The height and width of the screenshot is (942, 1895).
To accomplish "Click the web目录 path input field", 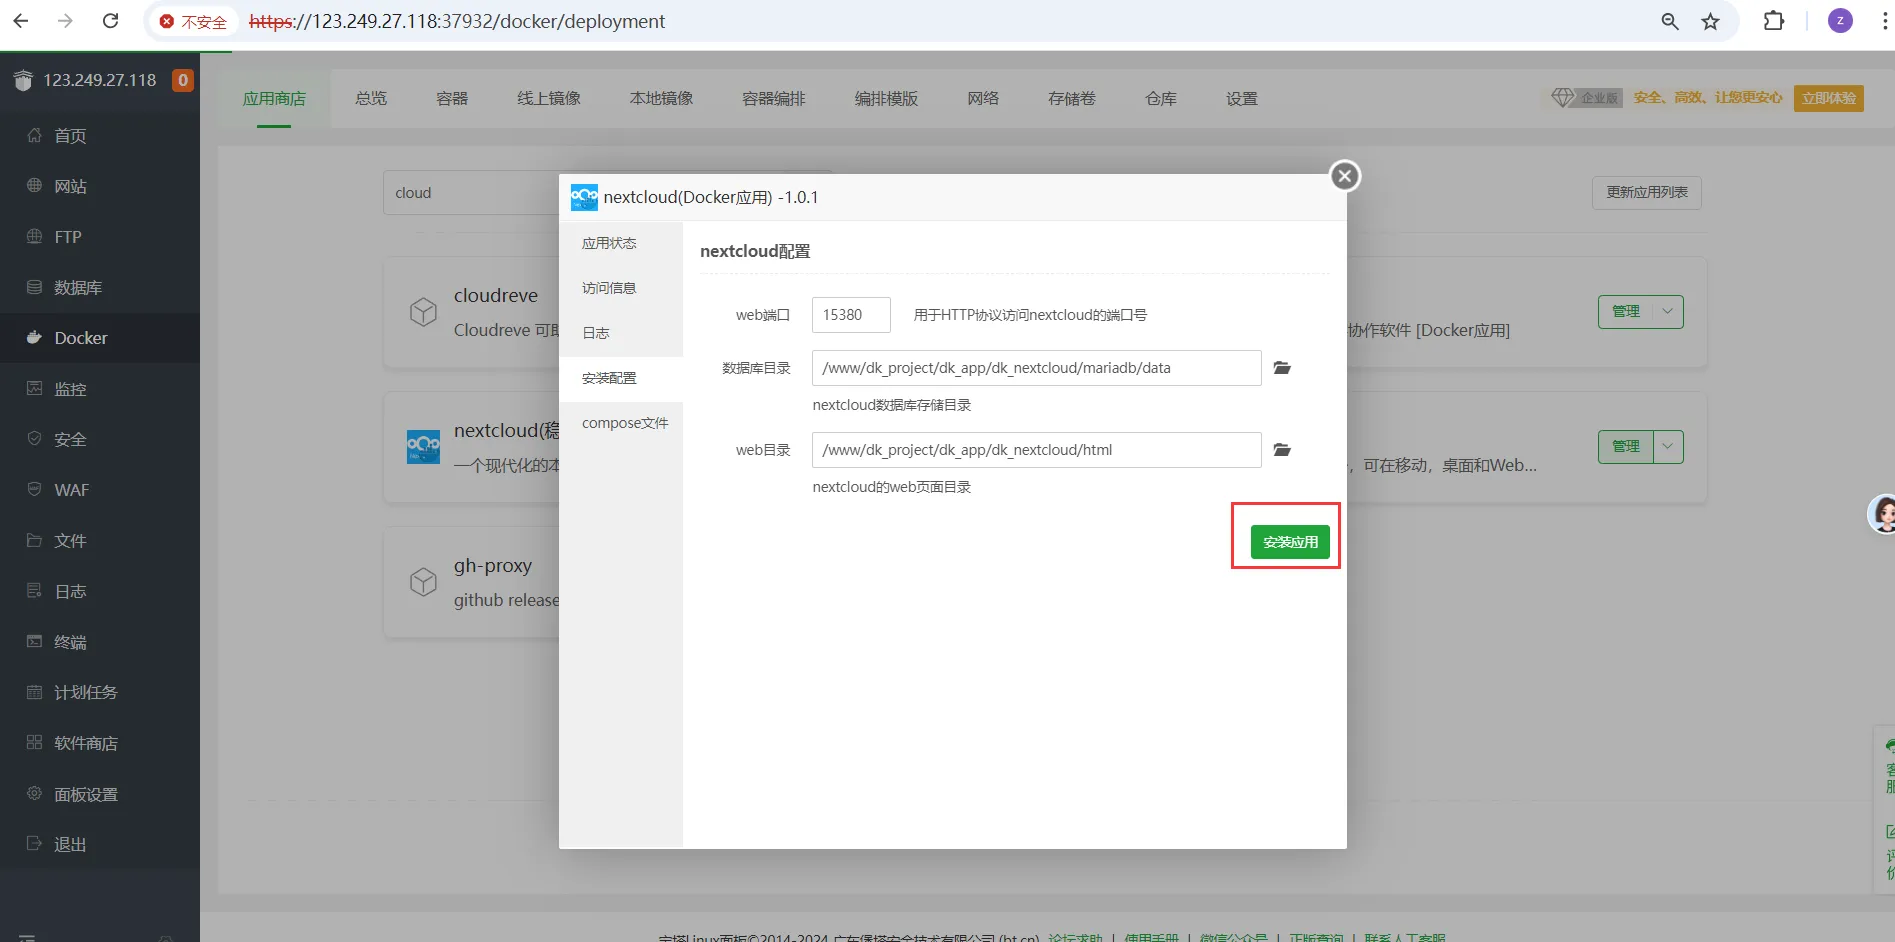I will pyautogui.click(x=1037, y=450).
